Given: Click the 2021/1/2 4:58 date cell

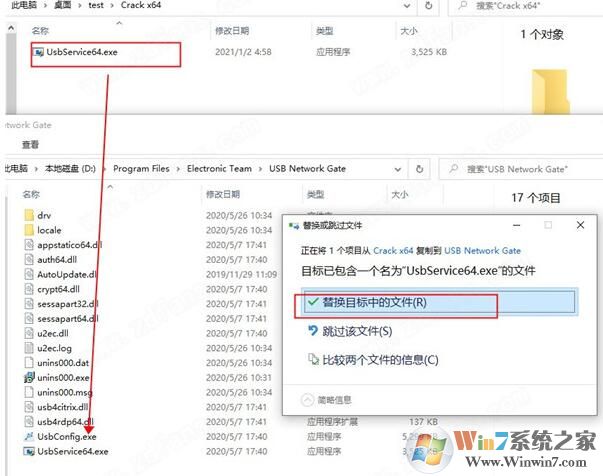Looking at the screenshot, I should pyautogui.click(x=243, y=52).
